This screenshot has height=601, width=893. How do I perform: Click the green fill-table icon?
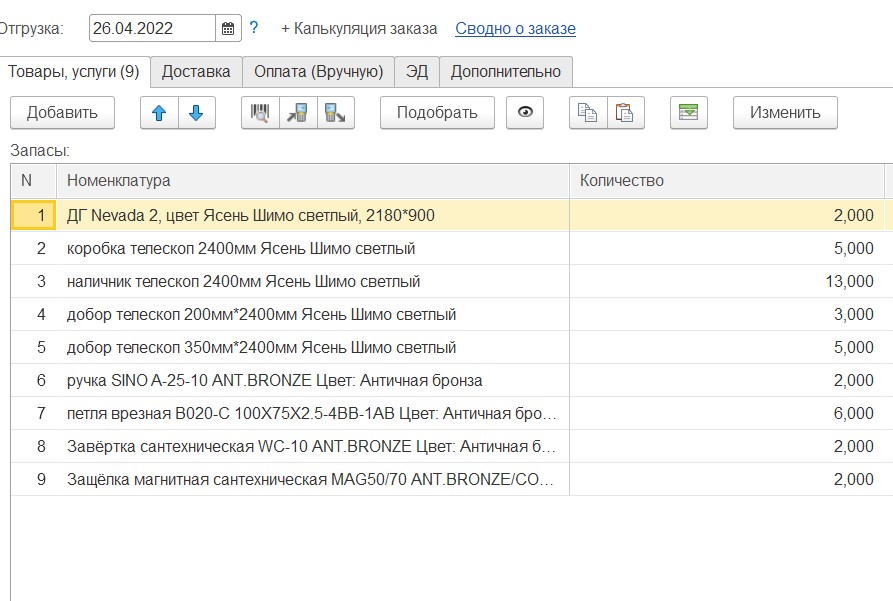(x=688, y=113)
